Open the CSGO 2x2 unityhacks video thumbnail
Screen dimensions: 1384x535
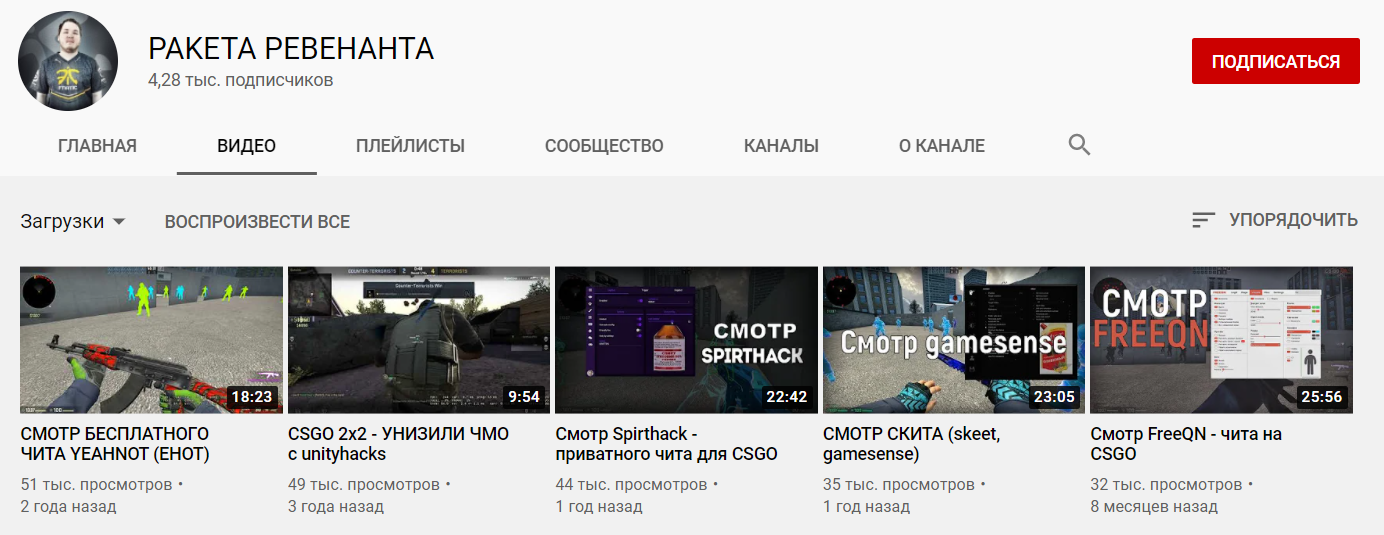419,340
